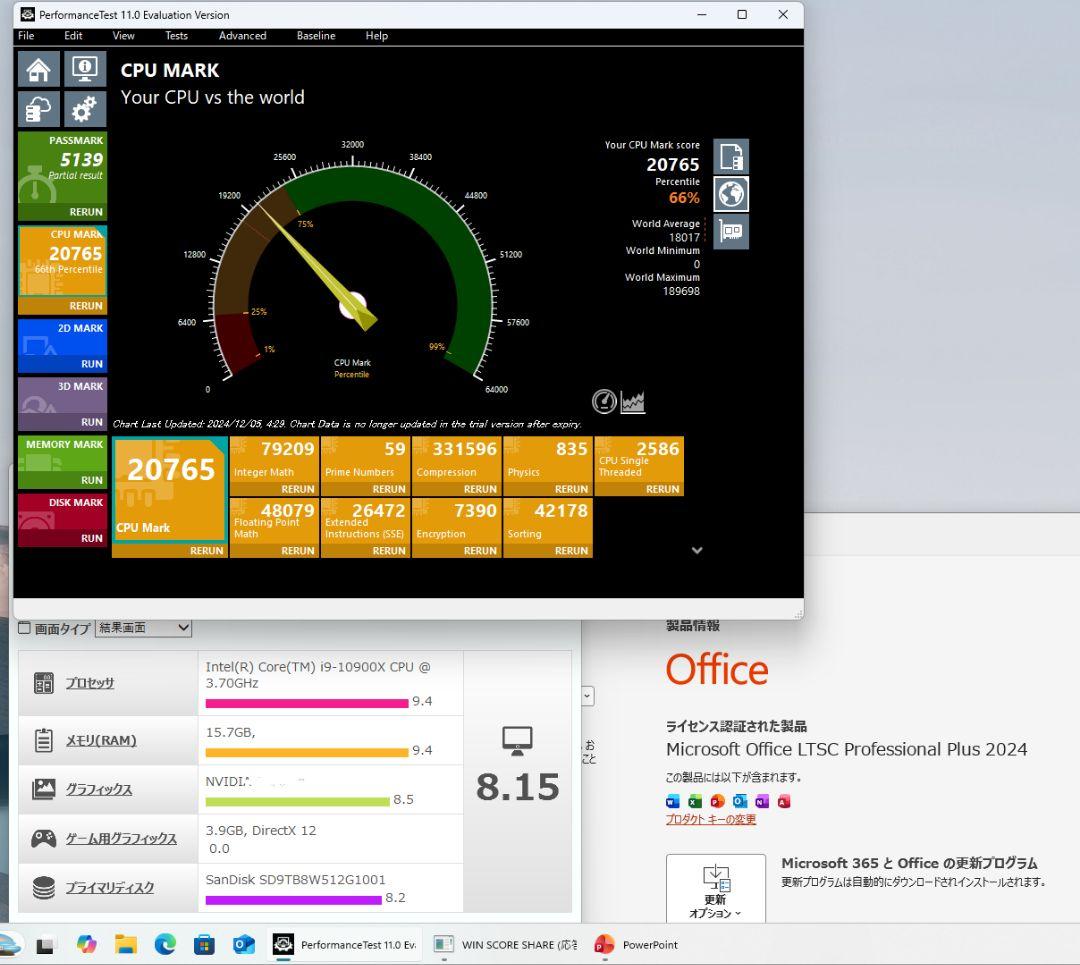Expand the chevron below the result tiles
The image size is (1080, 965).
click(x=697, y=550)
